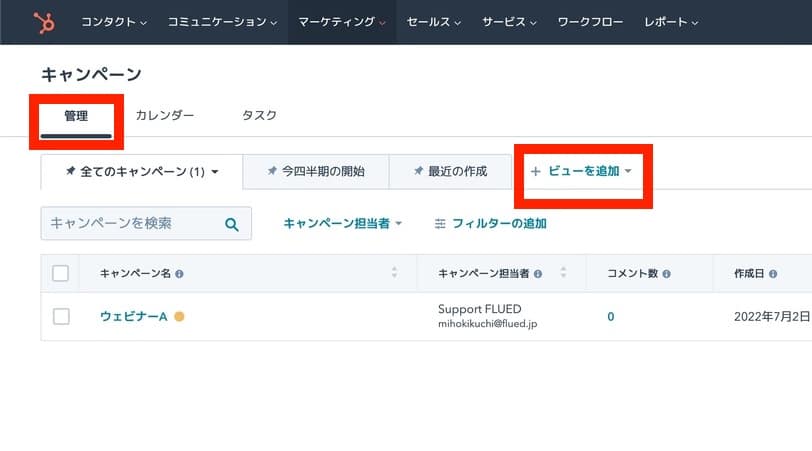Click the search magnifier icon
Image resolution: width=812 pixels, height=451 pixels.
pos(232,224)
